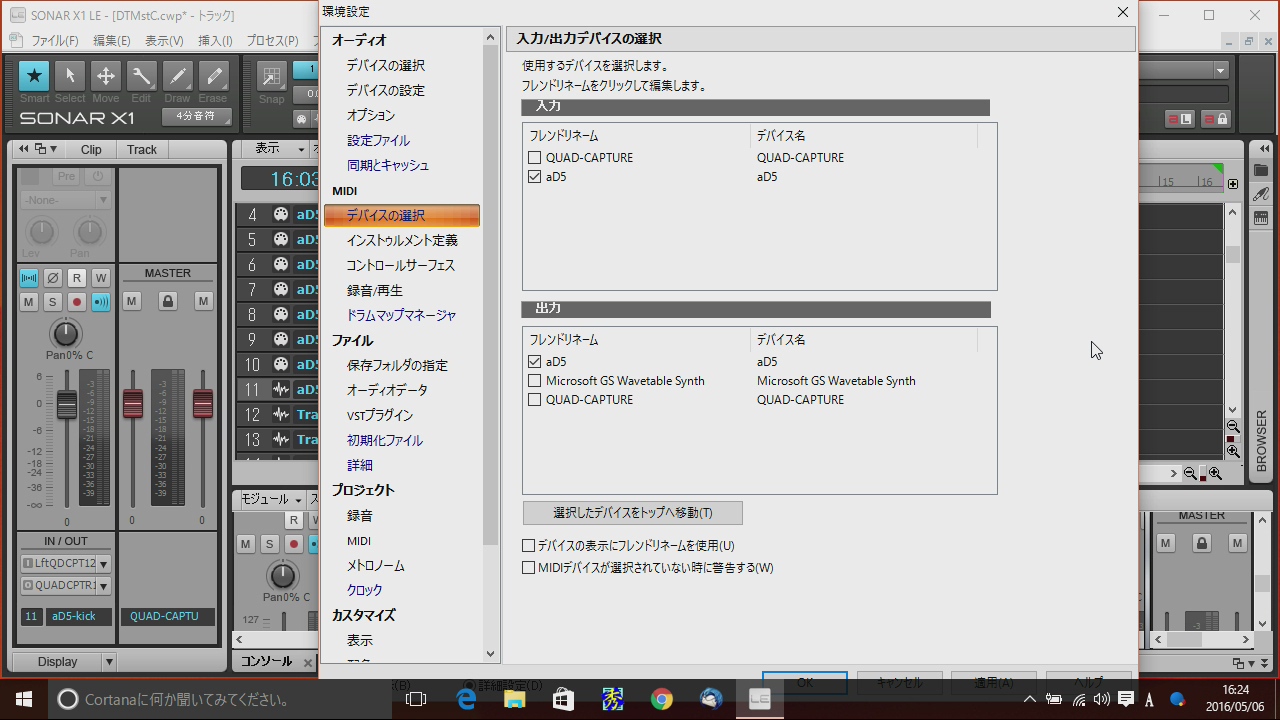The height and width of the screenshot is (720, 1280).
Task: Enable friendly names for device display checkbox
Action: pyautogui.click(x=529, y=546)
